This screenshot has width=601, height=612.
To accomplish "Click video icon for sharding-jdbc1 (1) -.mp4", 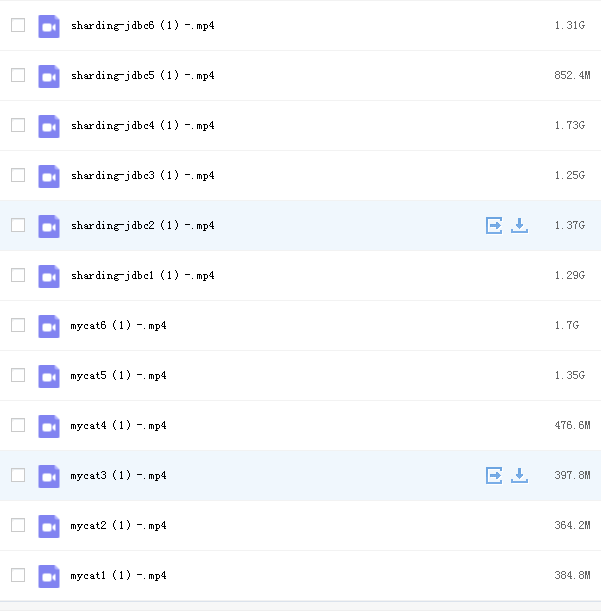I will (49, 276).
